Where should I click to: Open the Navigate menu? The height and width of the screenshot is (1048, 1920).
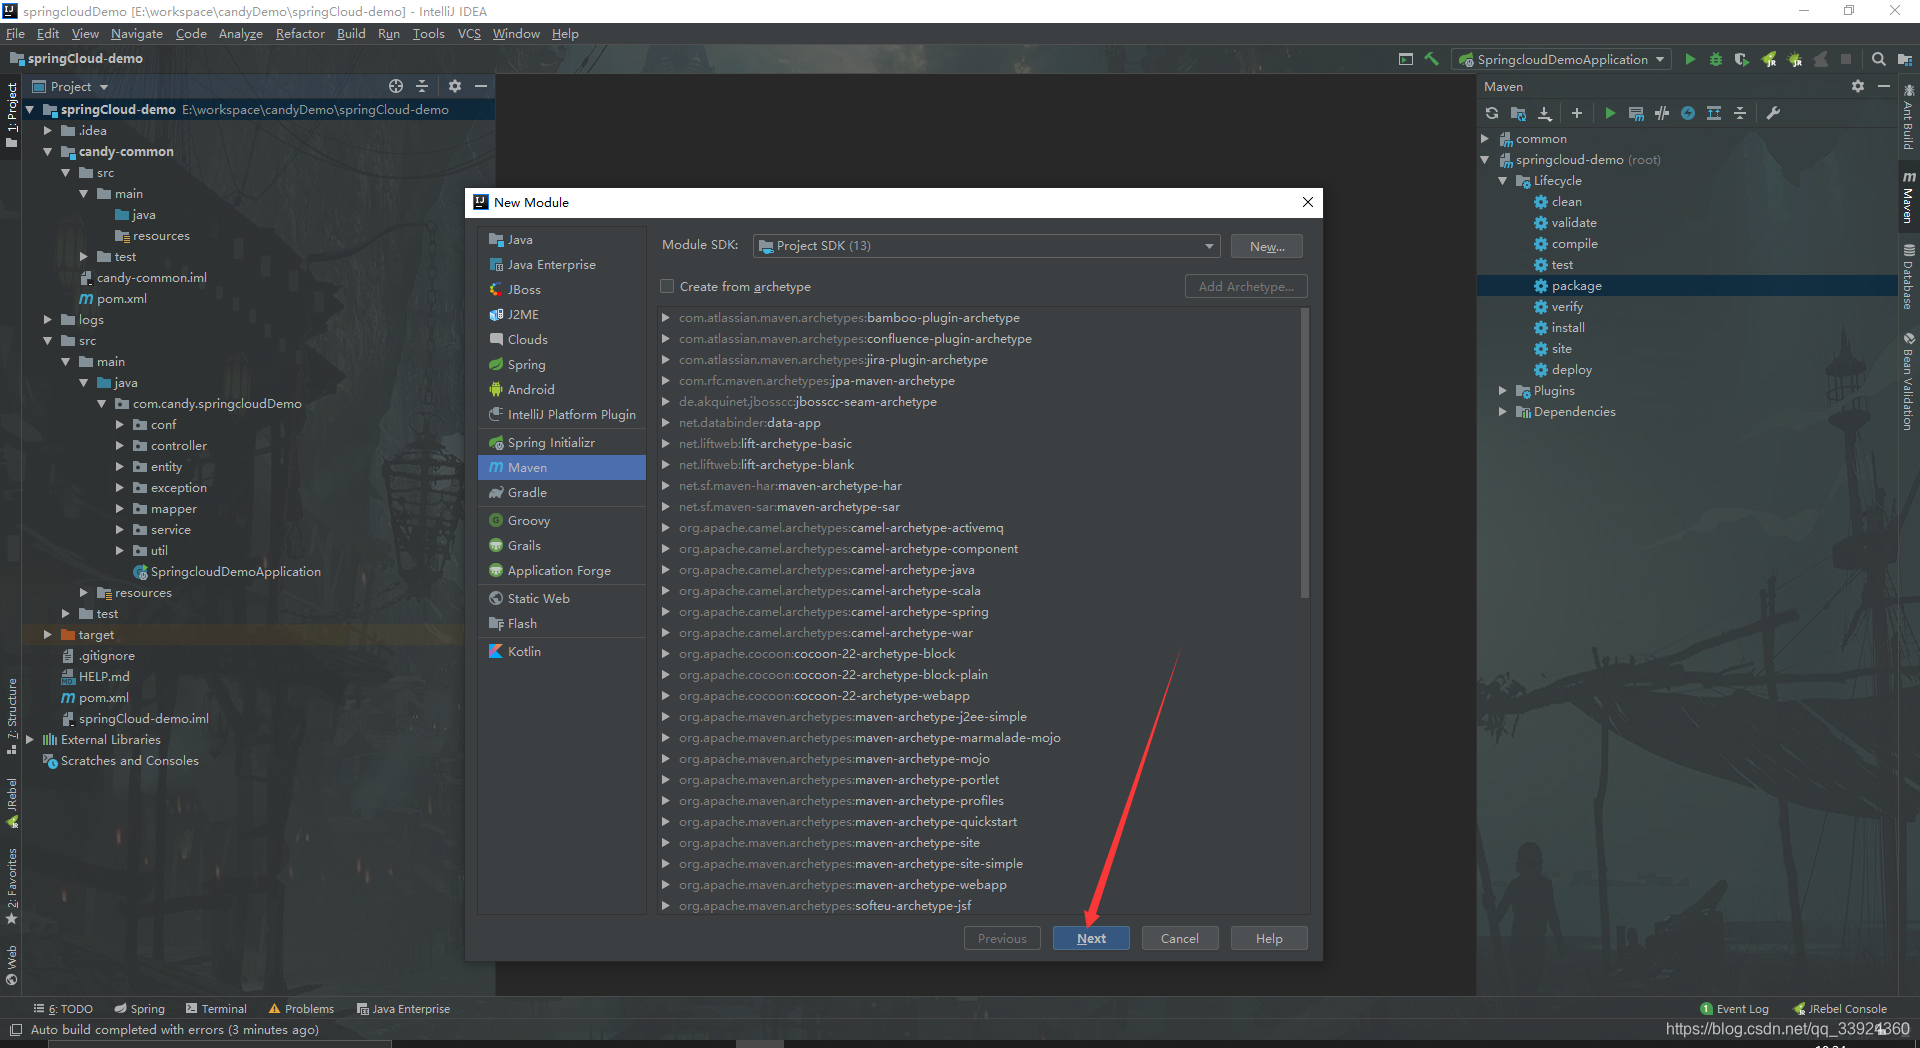[137, 33]
